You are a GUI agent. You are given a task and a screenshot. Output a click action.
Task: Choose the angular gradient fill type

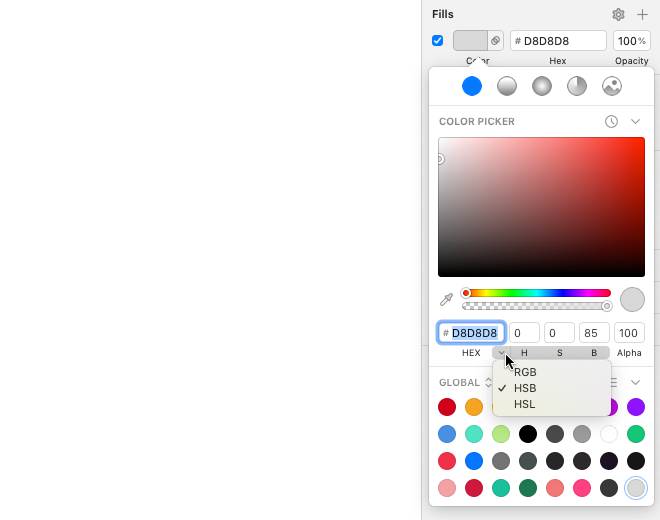click(x=577, y=86)
